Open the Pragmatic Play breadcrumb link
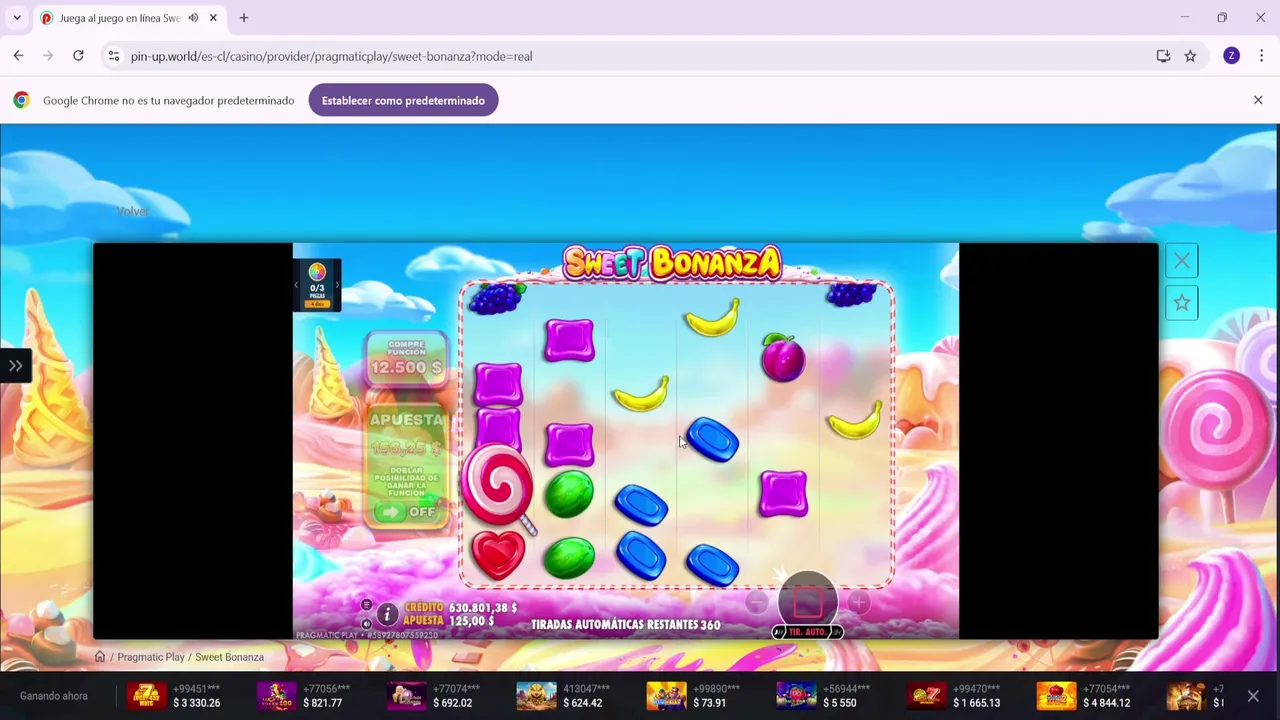The image size is (1280, 720). 151,657
